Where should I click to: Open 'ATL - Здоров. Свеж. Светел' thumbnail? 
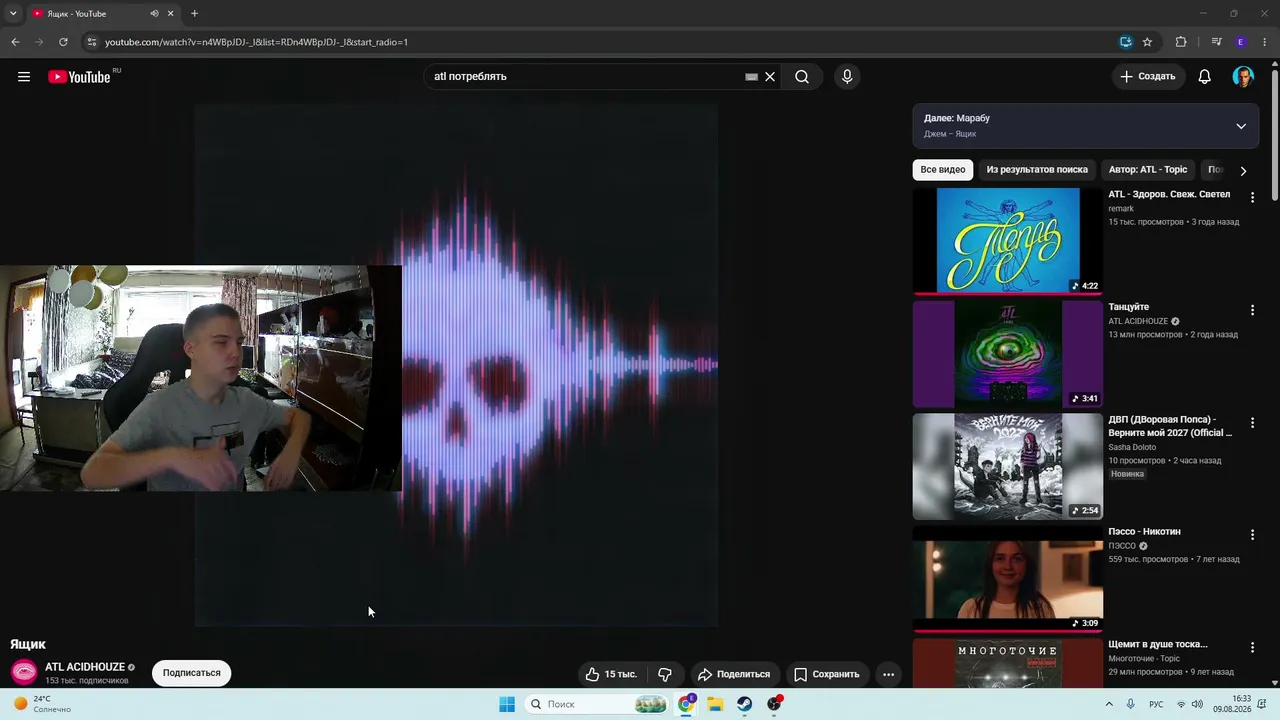coord(1008,240)
